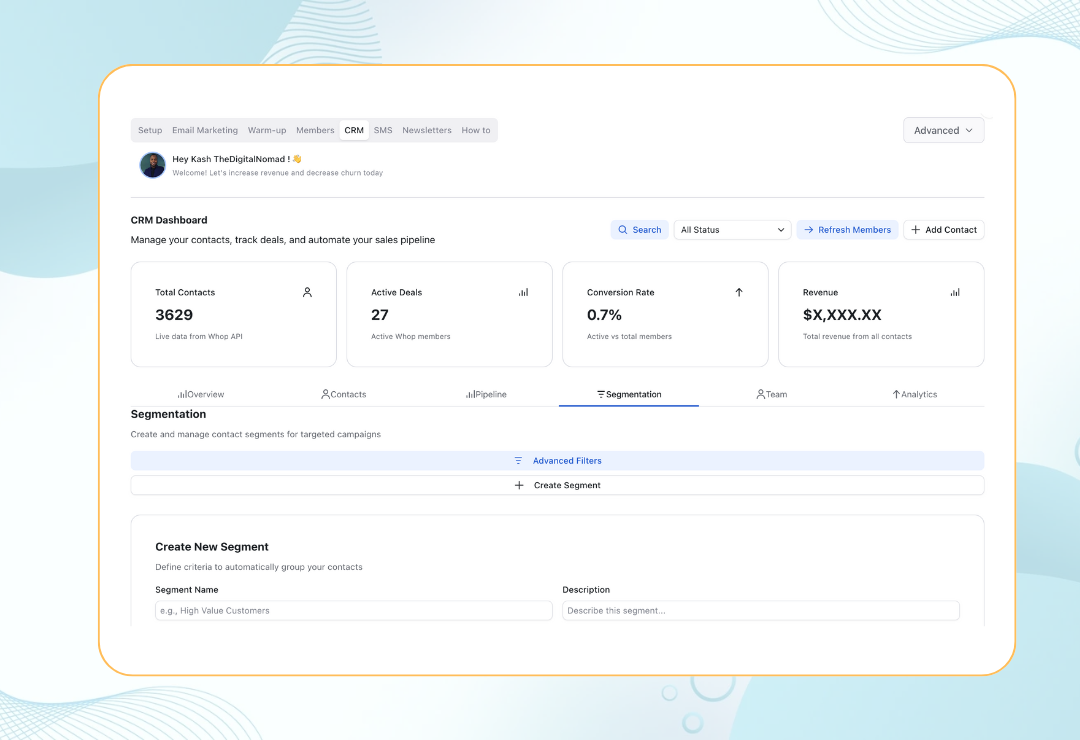Open the Advanced dropdown

(x=942, y=130)
